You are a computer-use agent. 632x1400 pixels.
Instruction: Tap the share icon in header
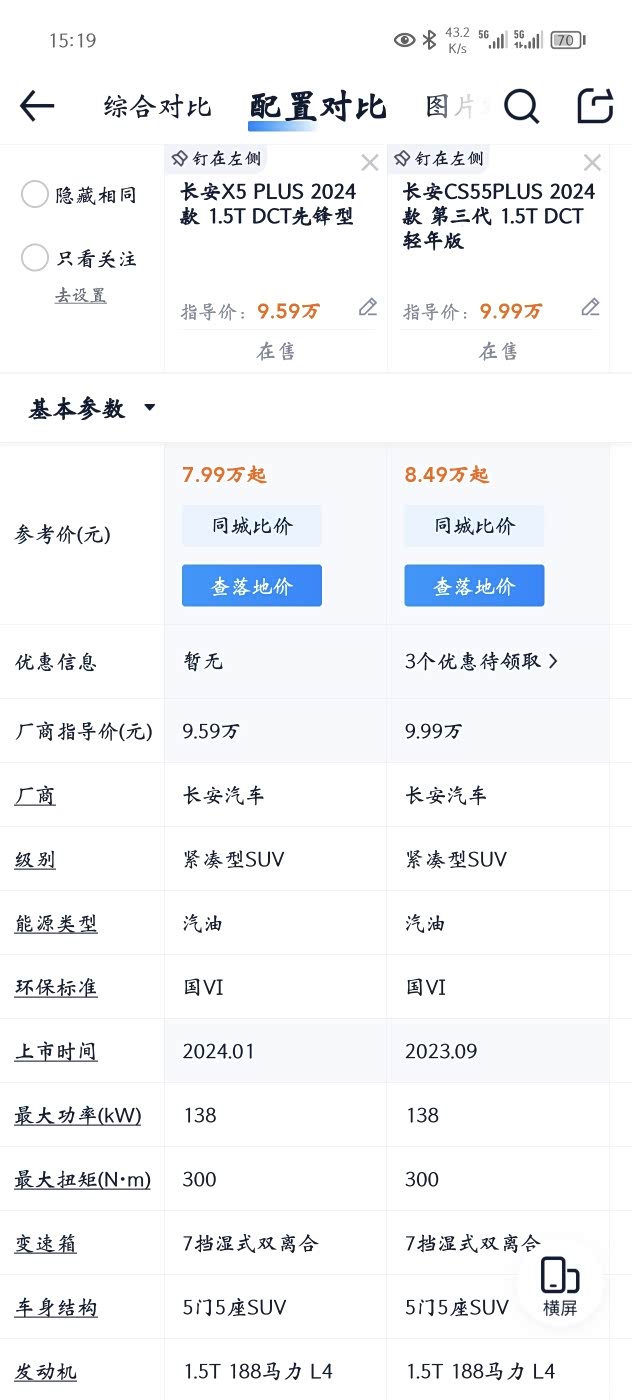point(595,105)
